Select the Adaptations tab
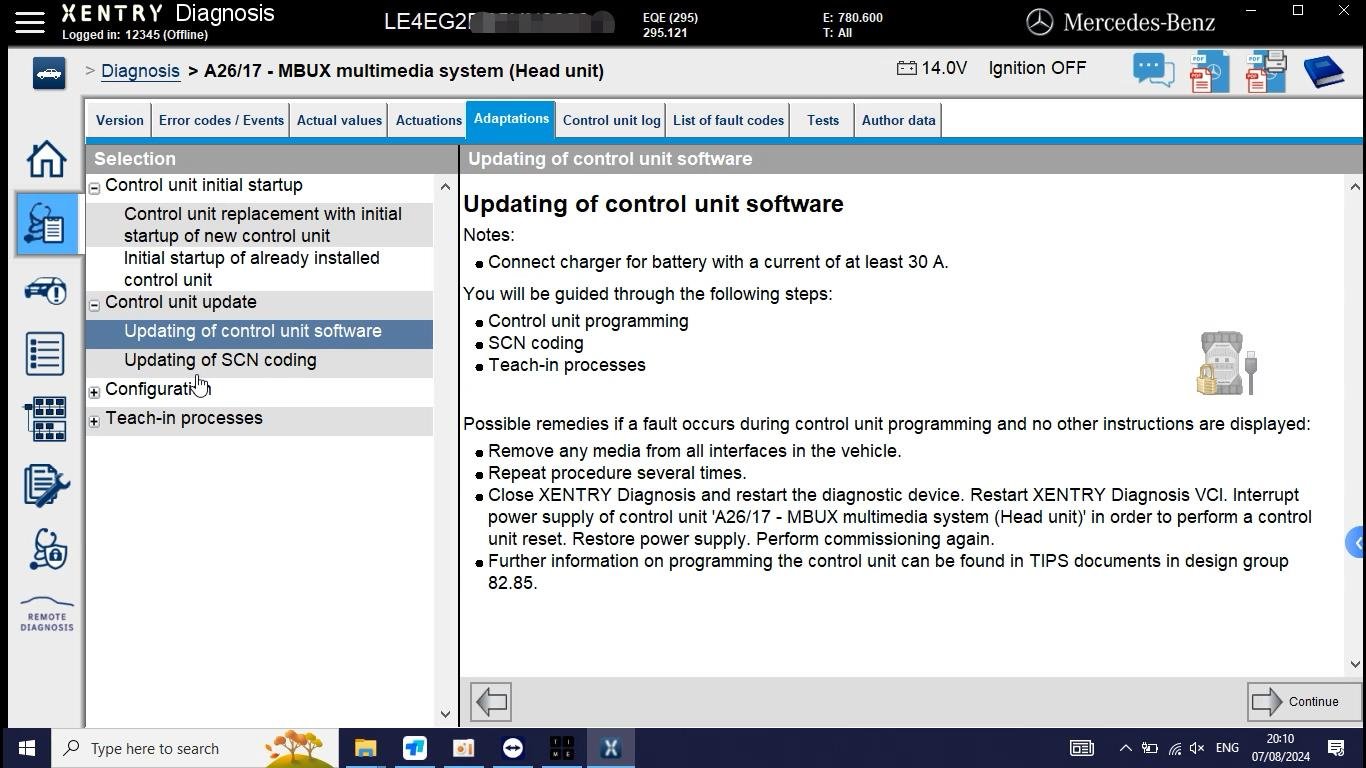Screen dimensions: 1366x768 511,119
